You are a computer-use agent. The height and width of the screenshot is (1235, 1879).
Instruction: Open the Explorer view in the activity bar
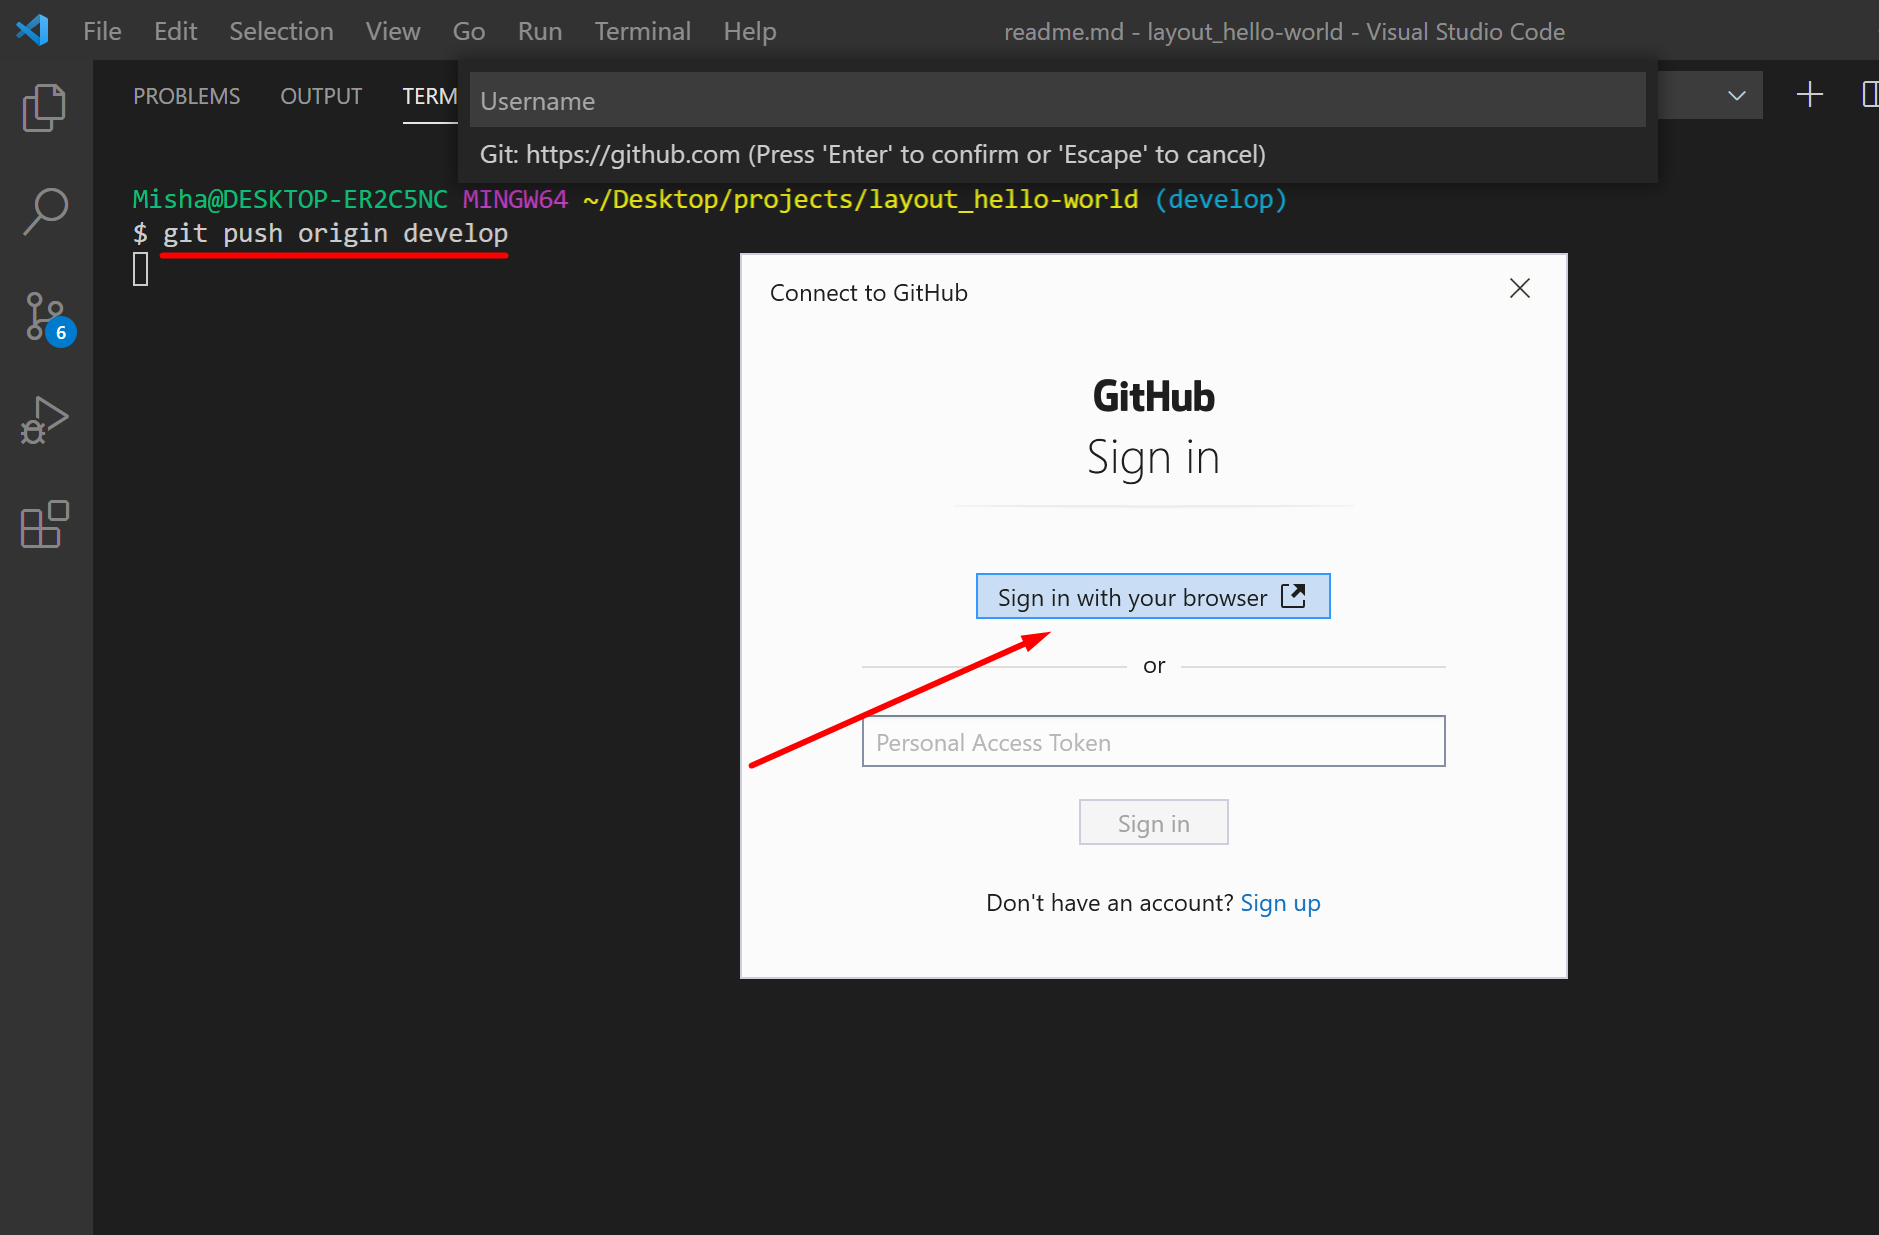[45, 107]
